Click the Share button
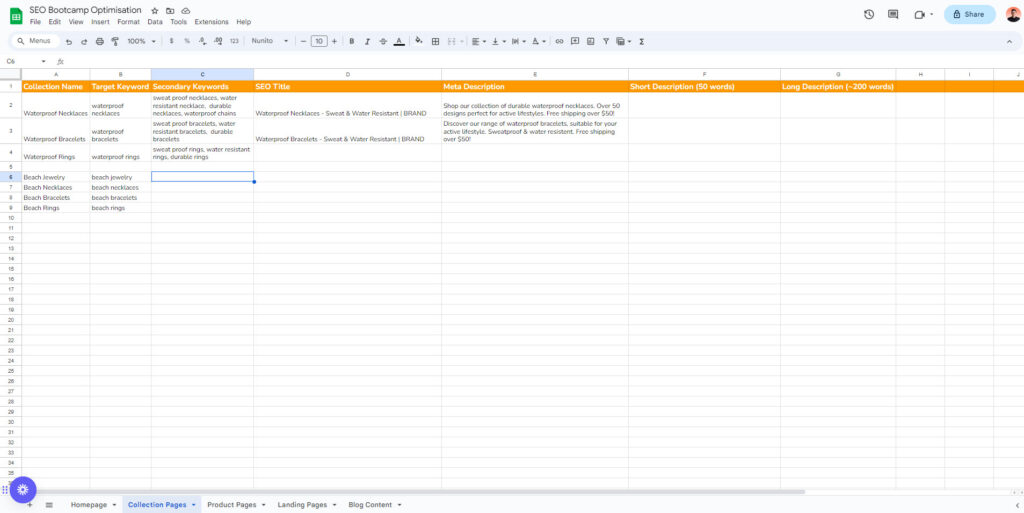 click(969, 14)
